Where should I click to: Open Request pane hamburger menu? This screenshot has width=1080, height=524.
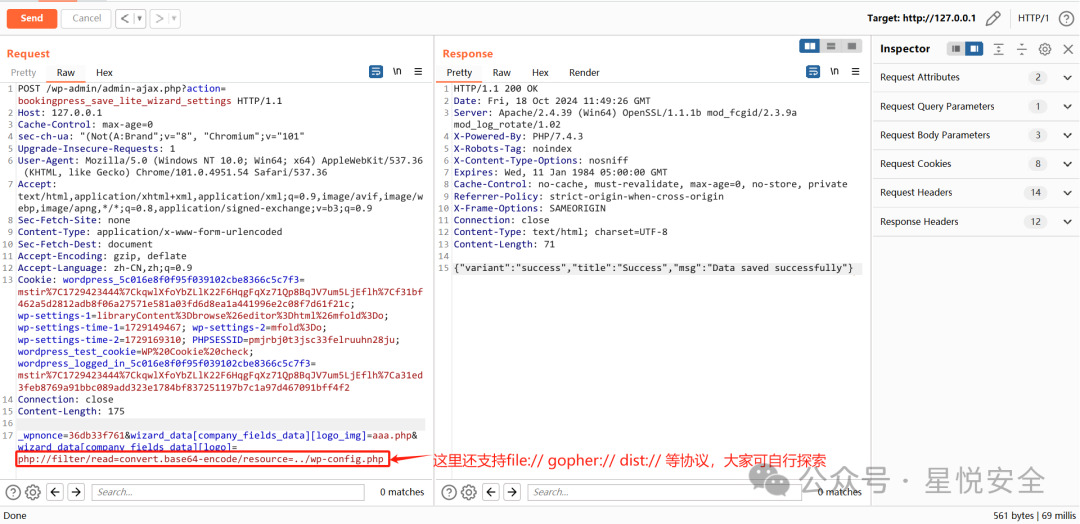pyautogui.click(x=418, y=71)
